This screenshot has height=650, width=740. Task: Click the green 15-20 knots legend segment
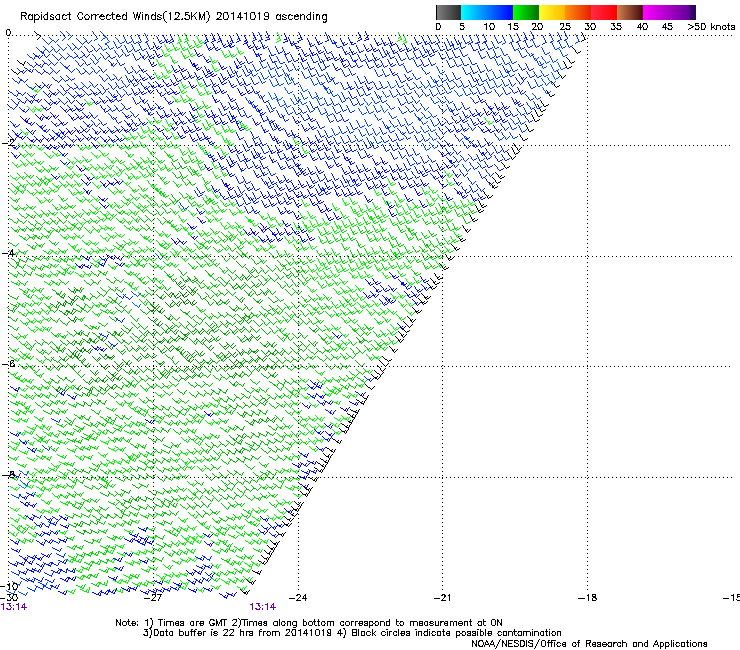526,12
